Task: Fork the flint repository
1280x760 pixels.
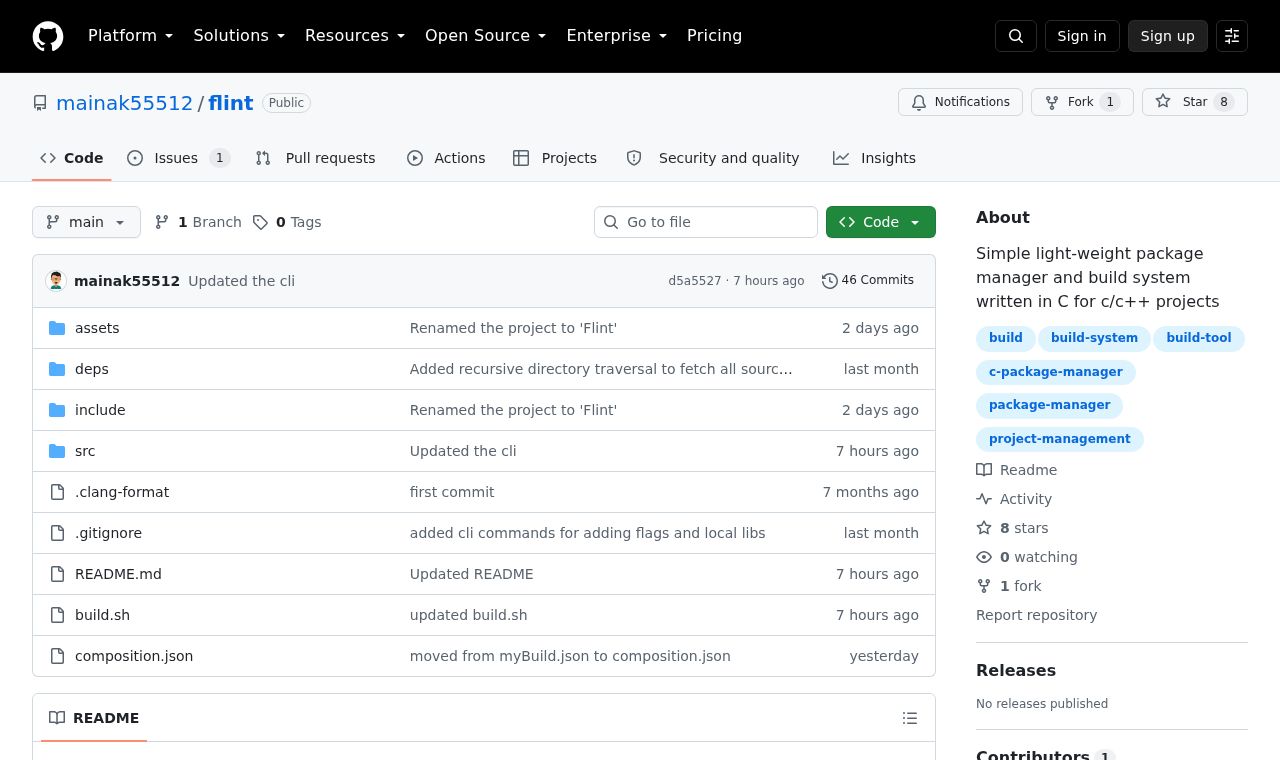Action: (1082, 102)
